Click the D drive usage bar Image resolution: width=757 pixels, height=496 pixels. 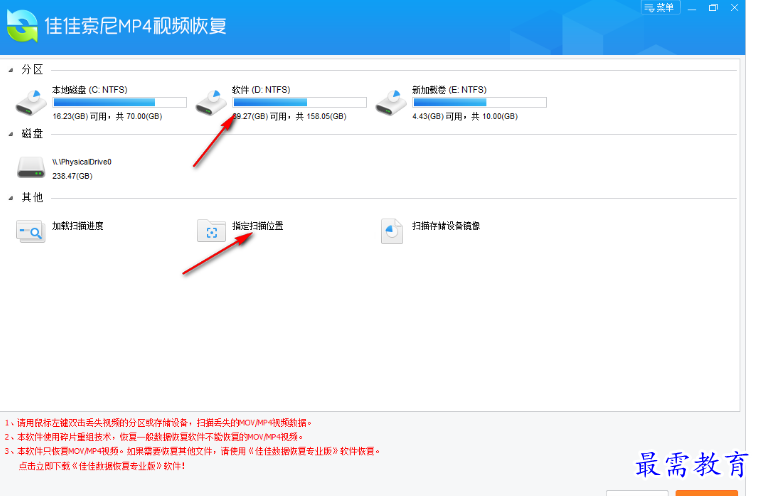[x=299, y=102]
